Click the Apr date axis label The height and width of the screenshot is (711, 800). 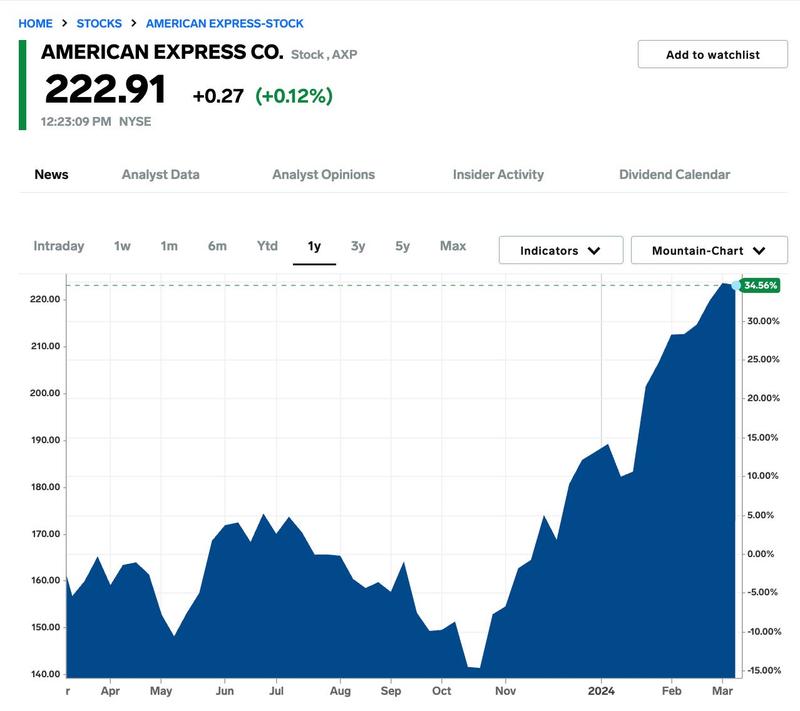pos(110,691)
